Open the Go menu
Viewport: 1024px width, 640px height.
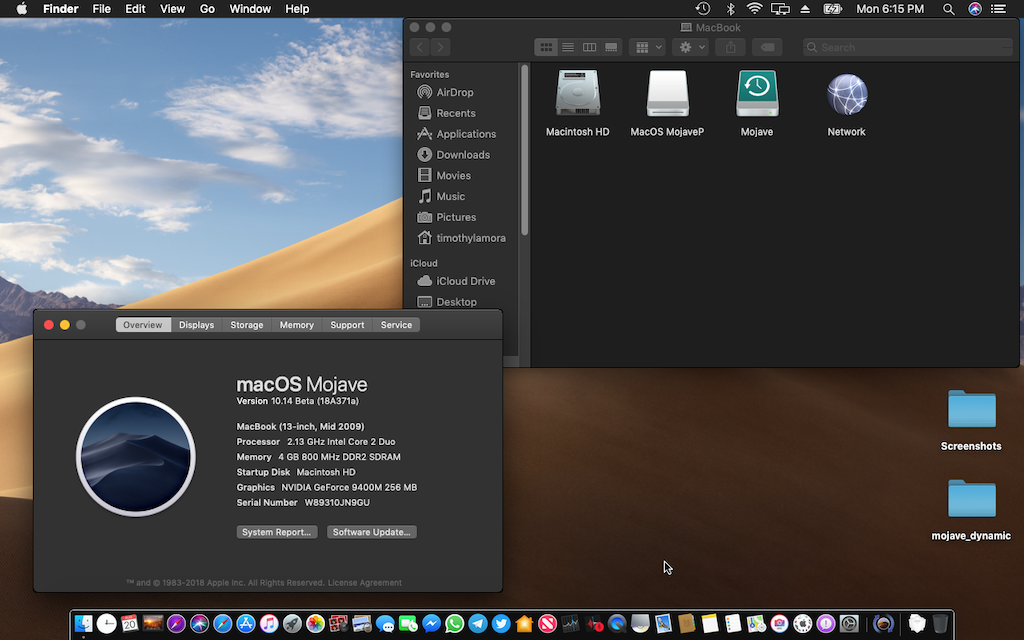(x=207, y=8)
